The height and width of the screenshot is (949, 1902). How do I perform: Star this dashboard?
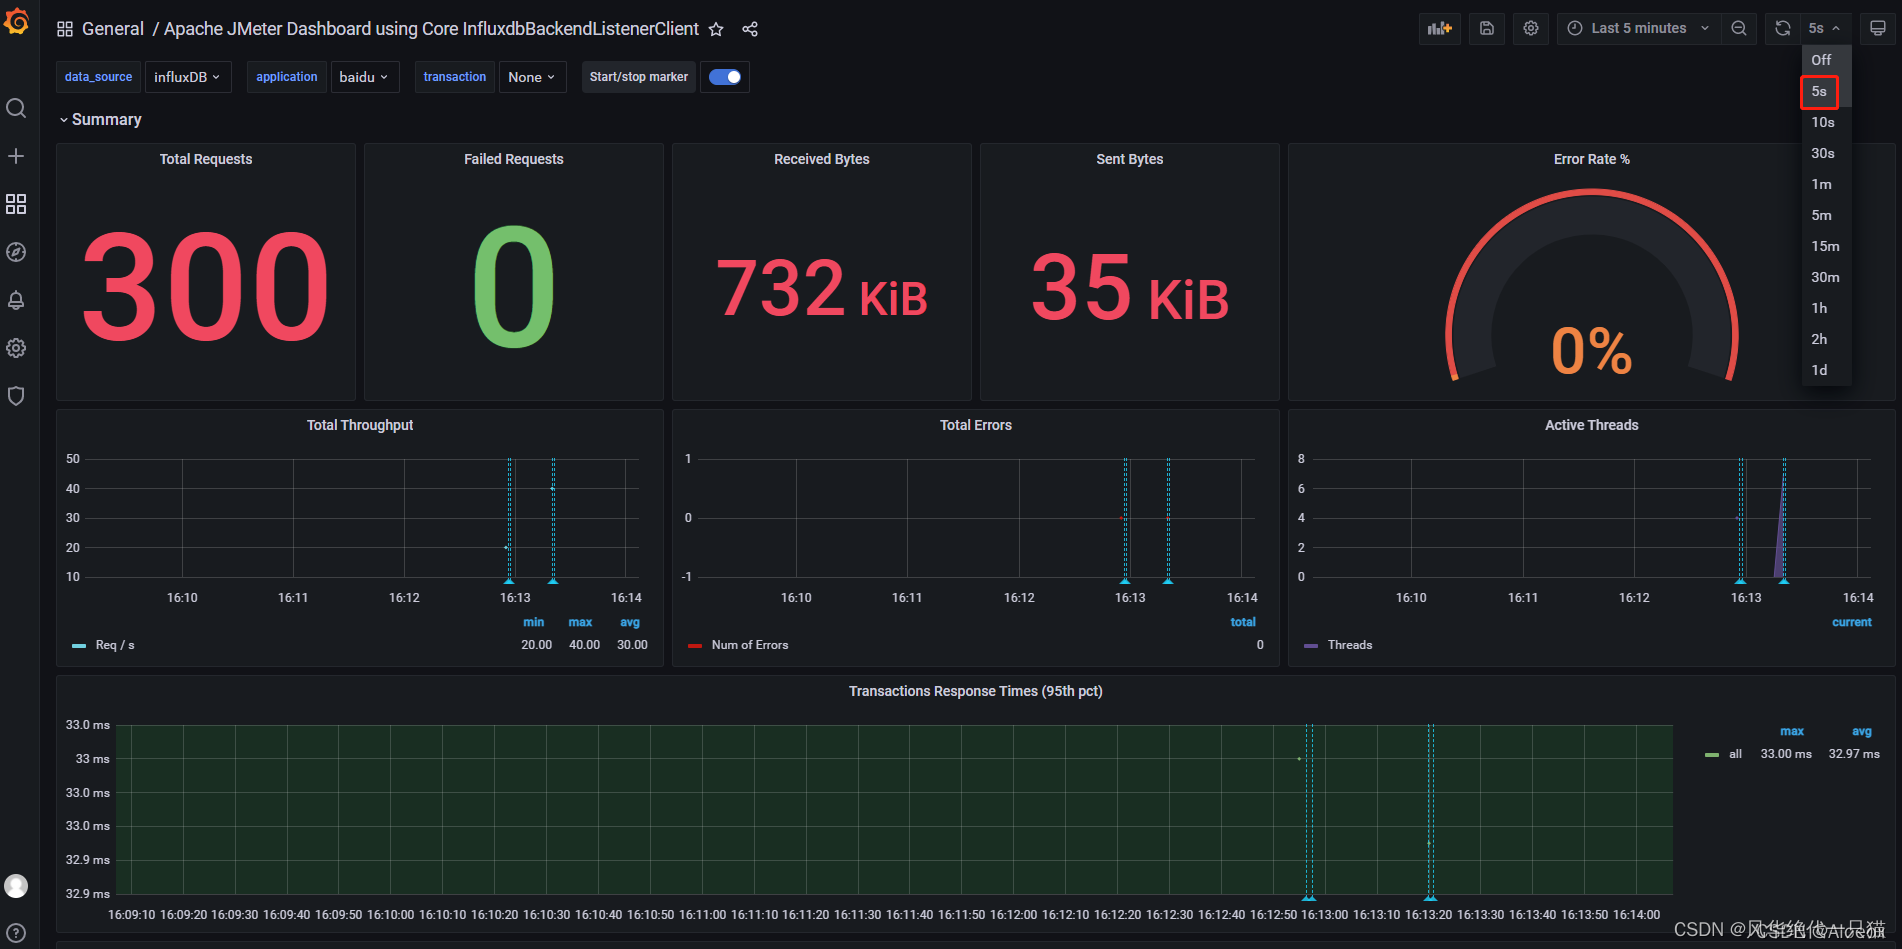pos(716,30)
